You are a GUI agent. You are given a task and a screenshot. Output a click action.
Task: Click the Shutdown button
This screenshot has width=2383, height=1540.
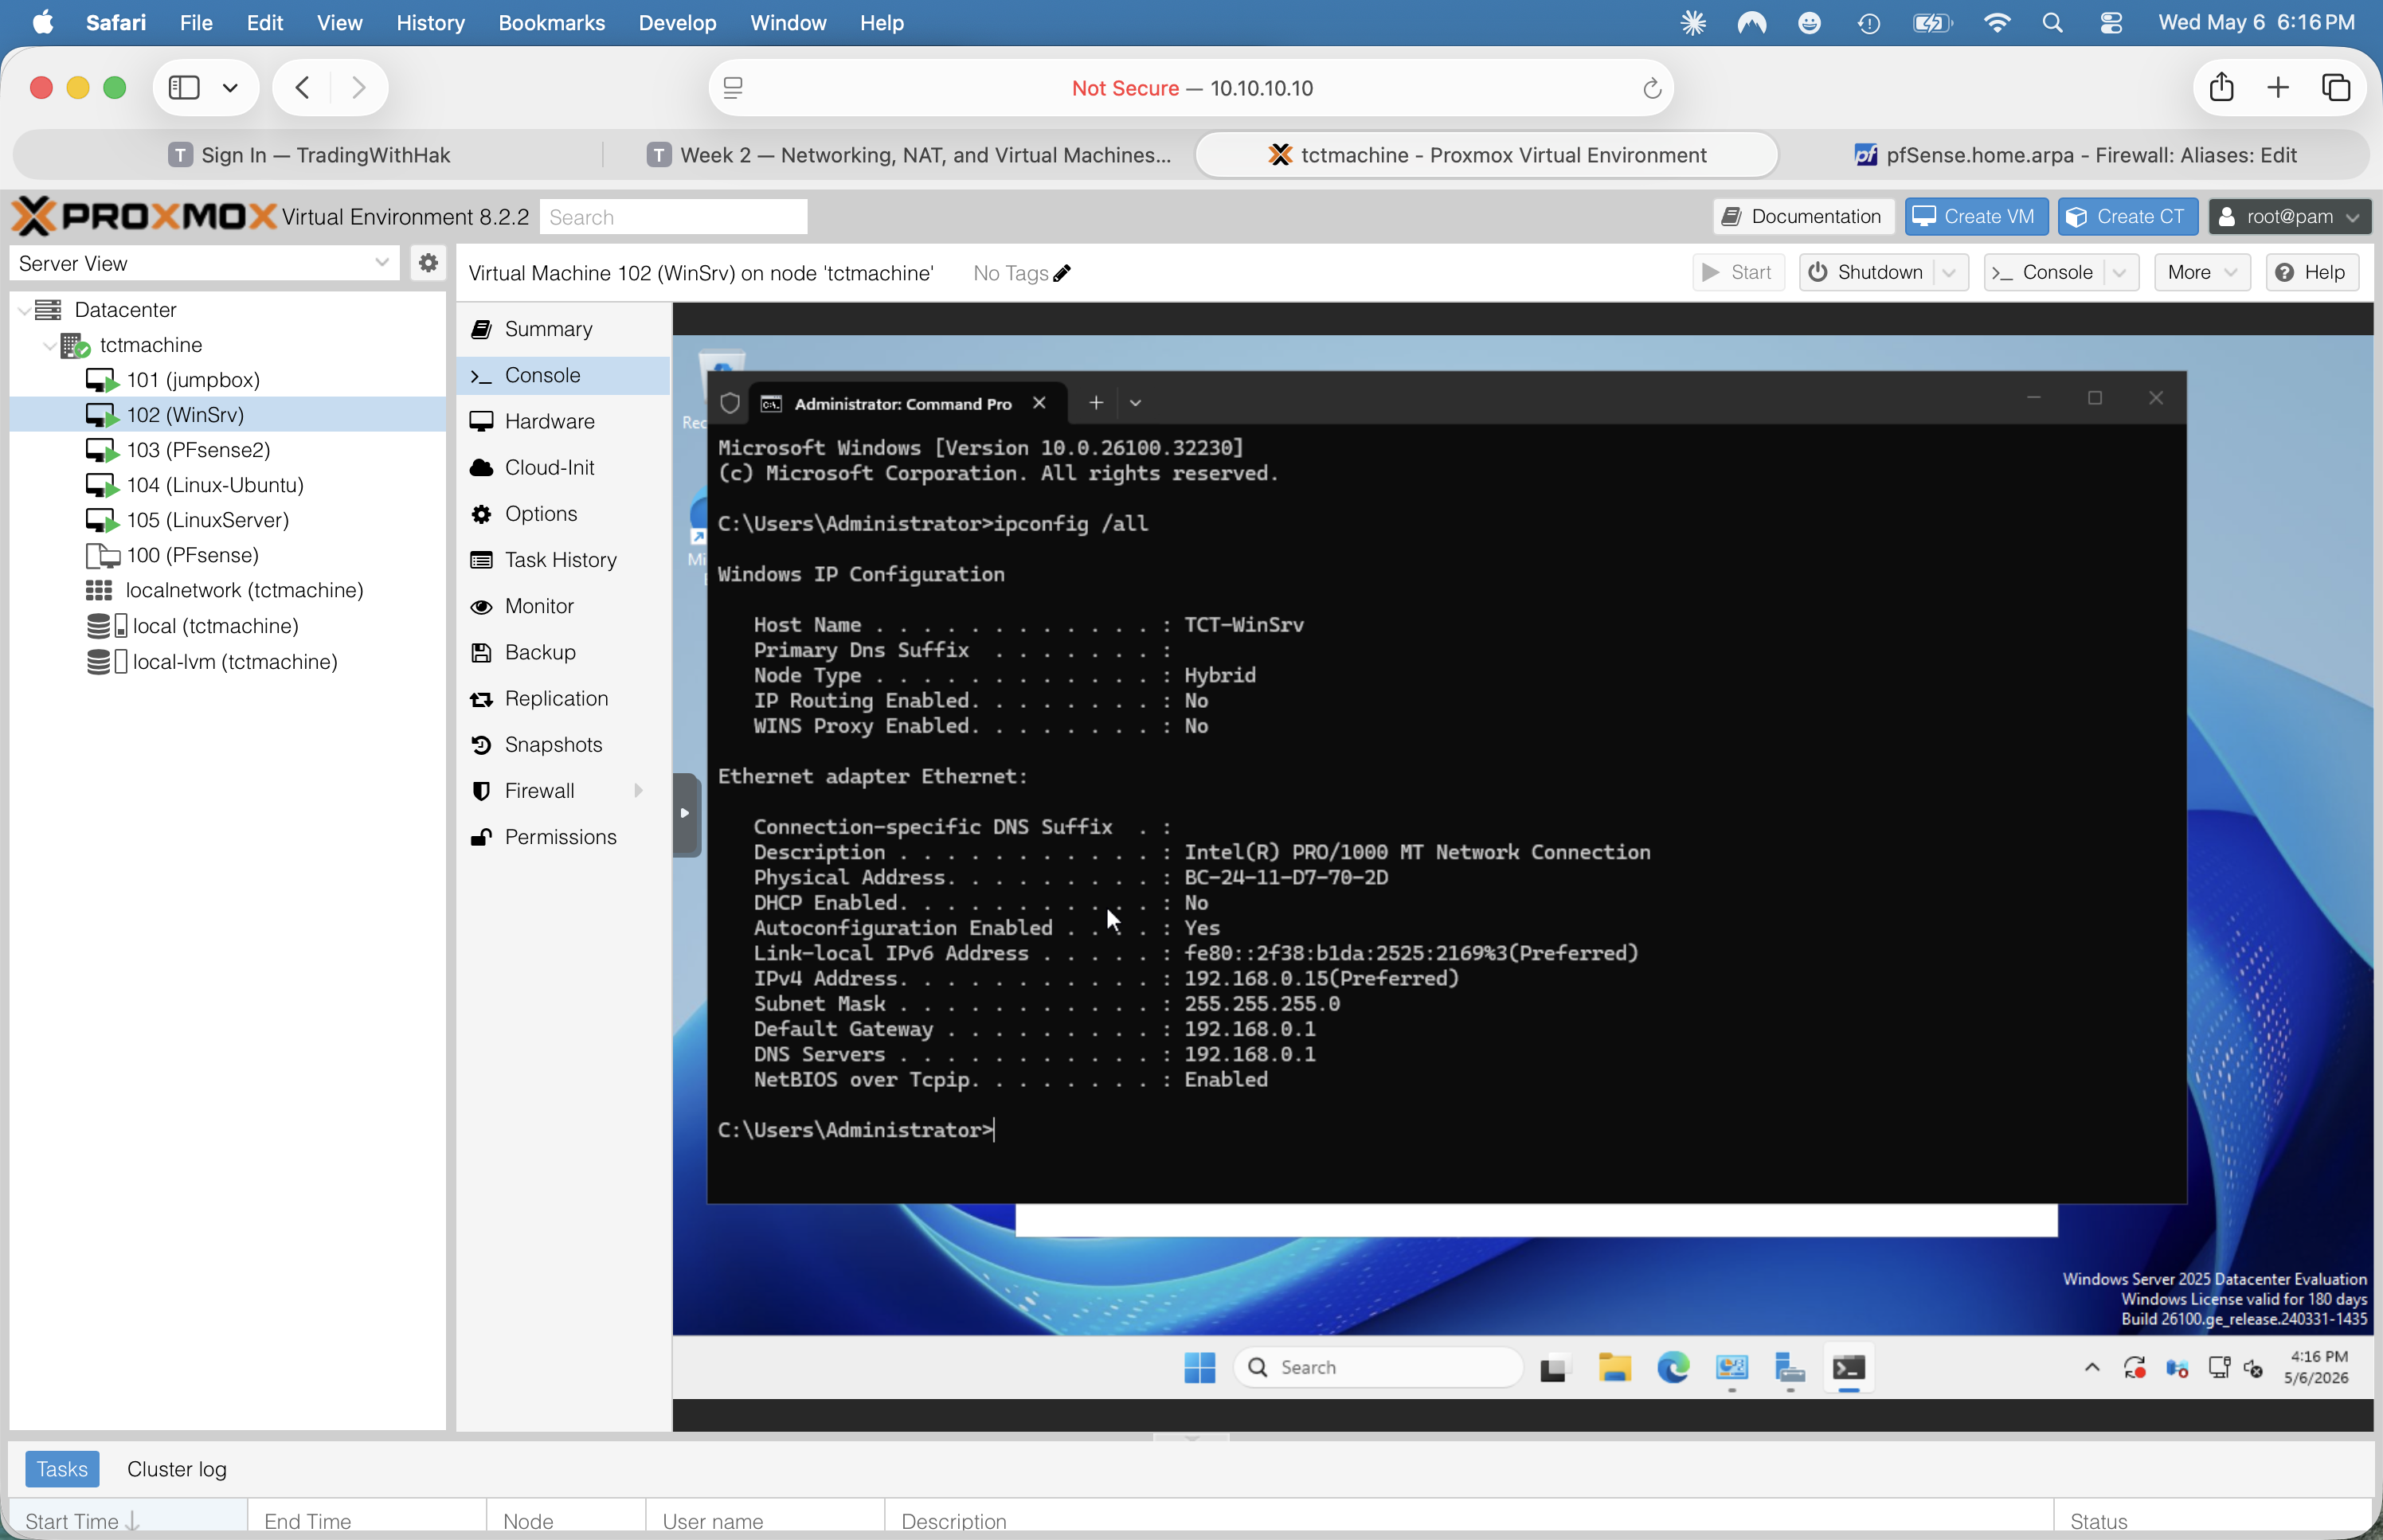click(1866, 272)
